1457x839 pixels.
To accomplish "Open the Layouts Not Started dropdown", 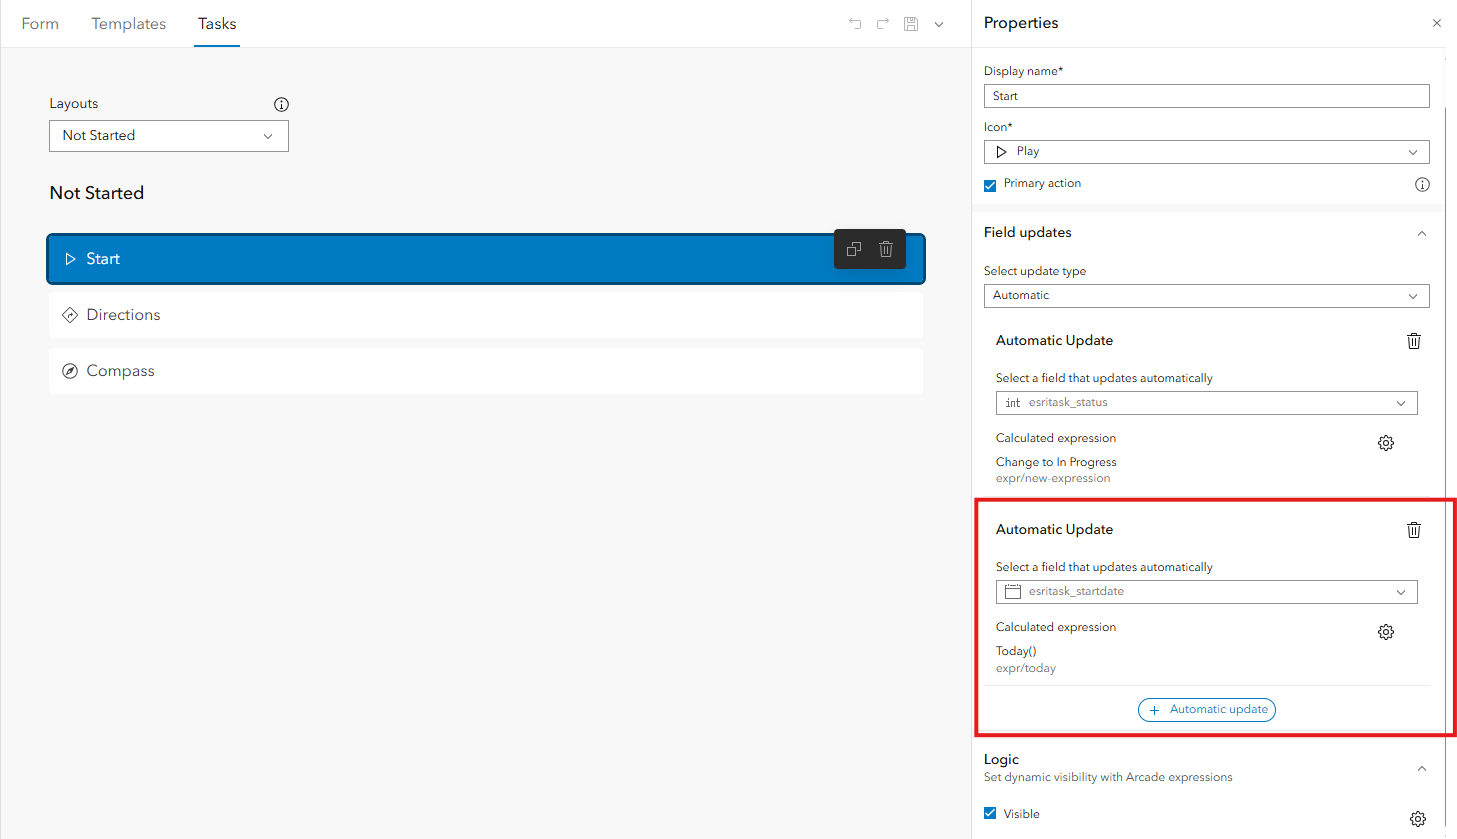I will click(x=169, y=136).
